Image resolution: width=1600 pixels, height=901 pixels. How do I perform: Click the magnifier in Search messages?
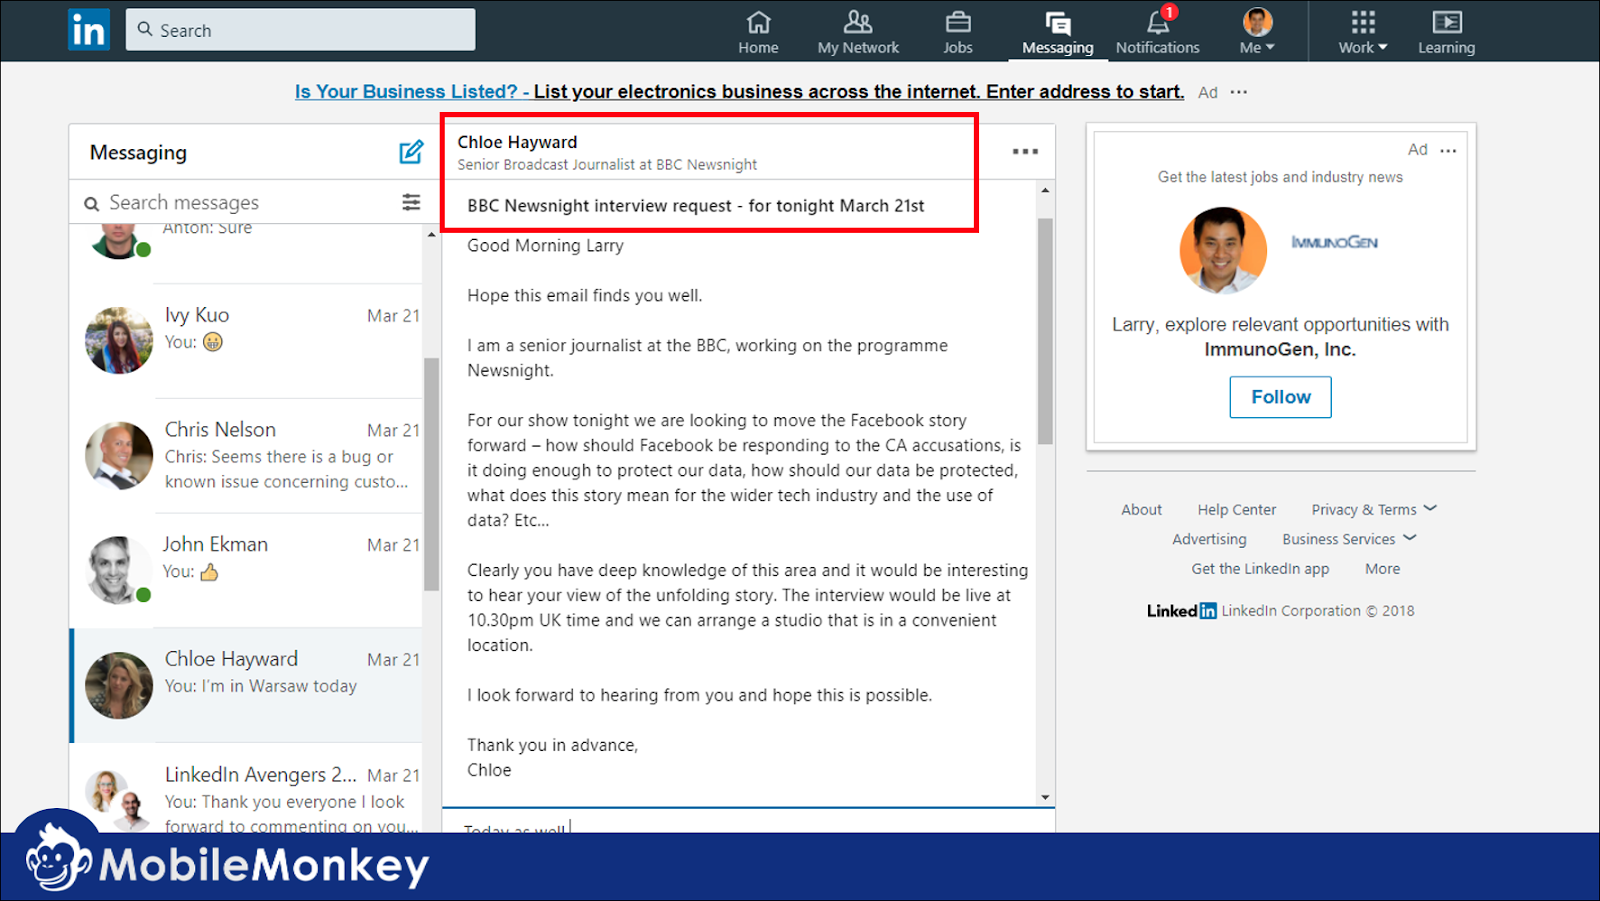pyautogui.click(x=92, y=204)
